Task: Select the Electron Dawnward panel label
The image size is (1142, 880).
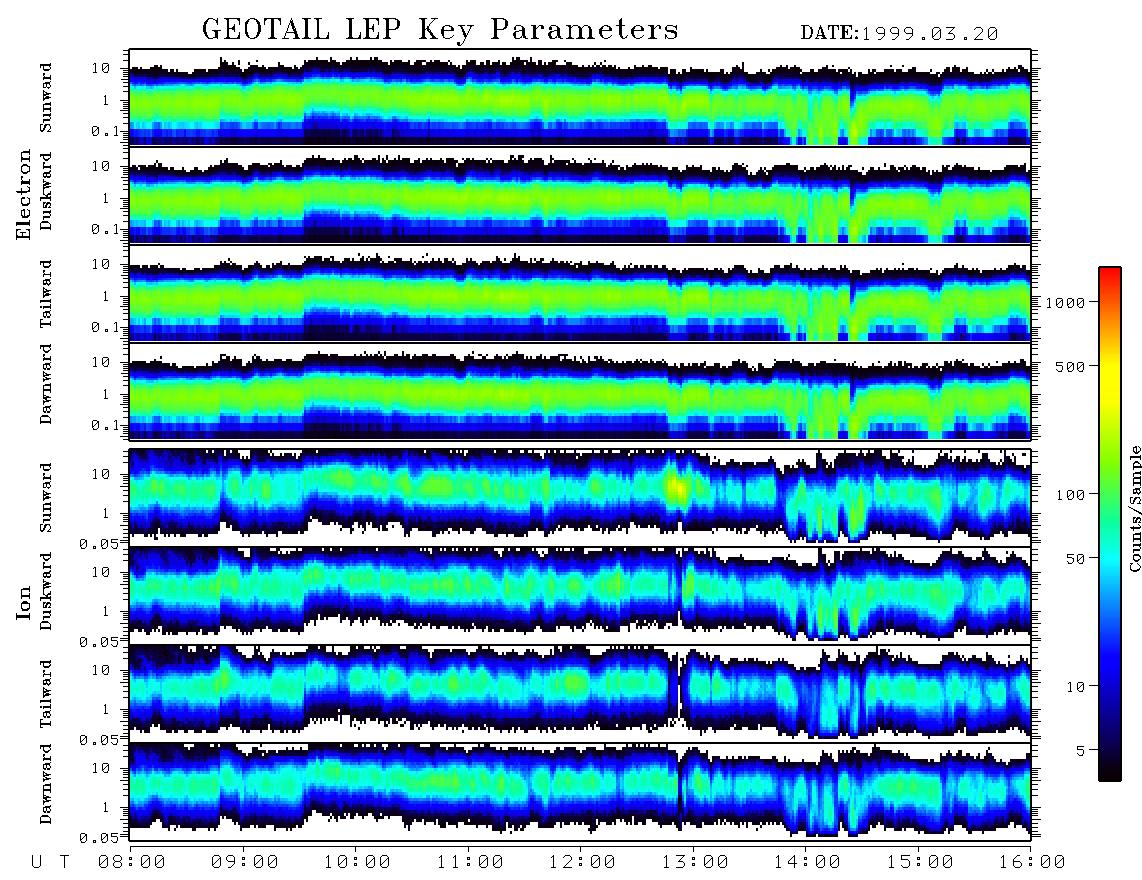Action: tap(46, 384)
